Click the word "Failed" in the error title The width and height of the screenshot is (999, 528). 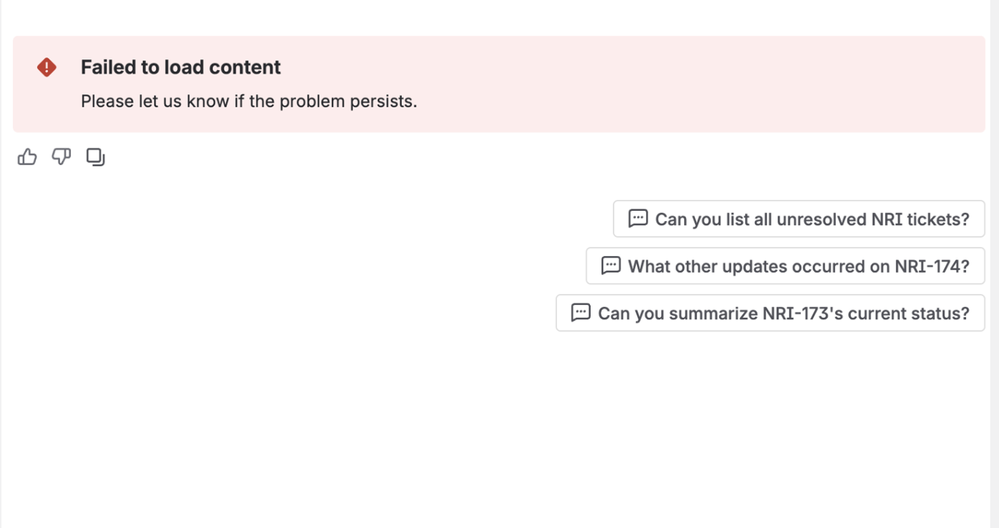(x=109, y=67)
